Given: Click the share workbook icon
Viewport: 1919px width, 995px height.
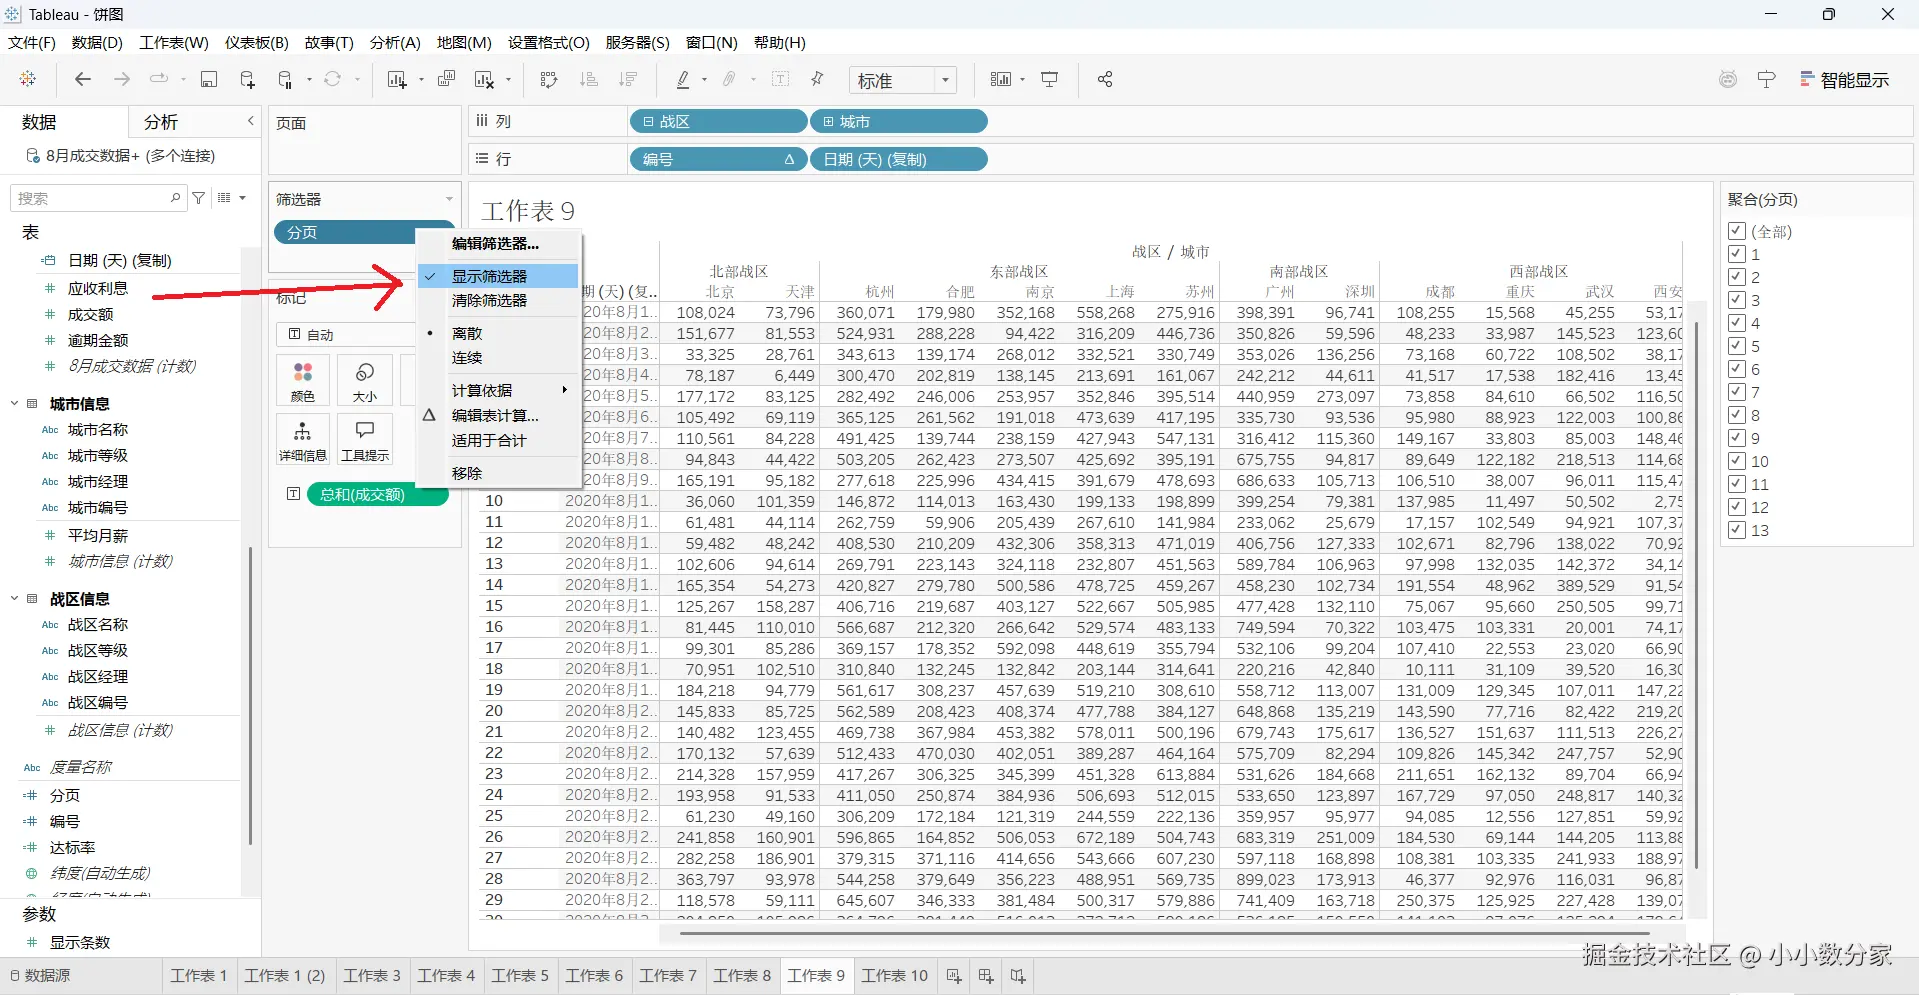Looking at the screenshot, I should coord(1105,79).
